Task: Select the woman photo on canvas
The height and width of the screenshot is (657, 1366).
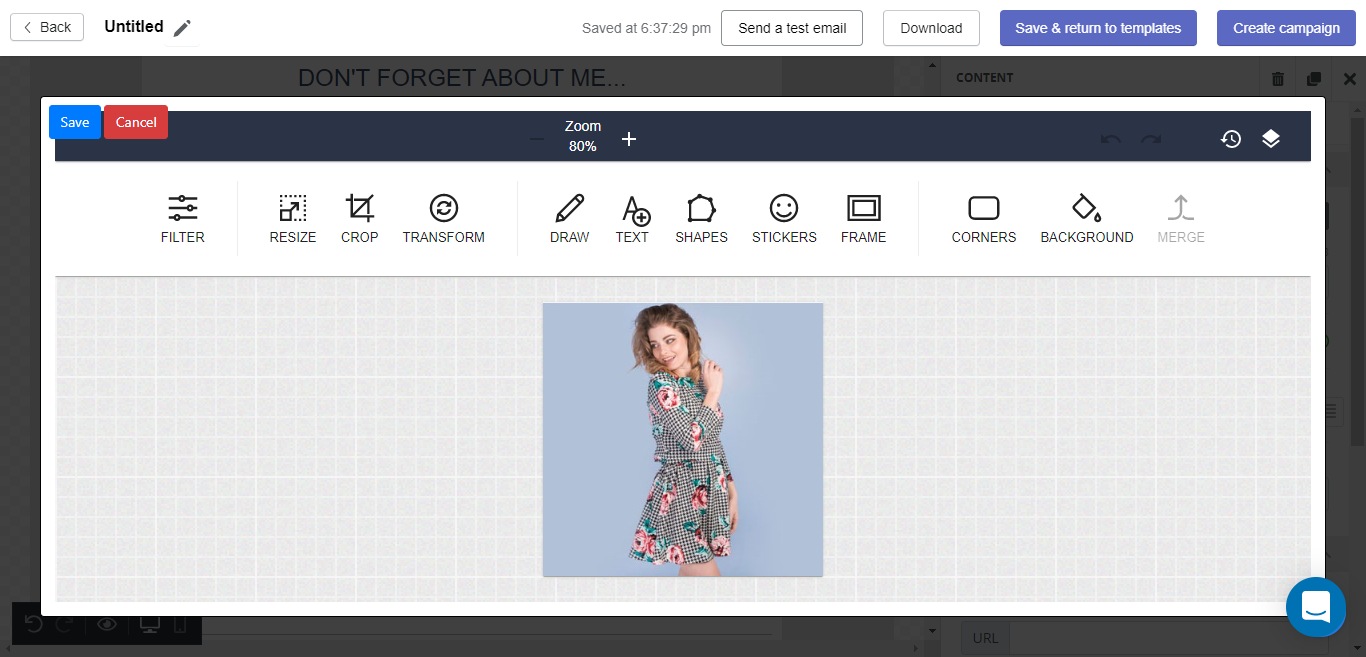Action: click(x=683, y=439)
